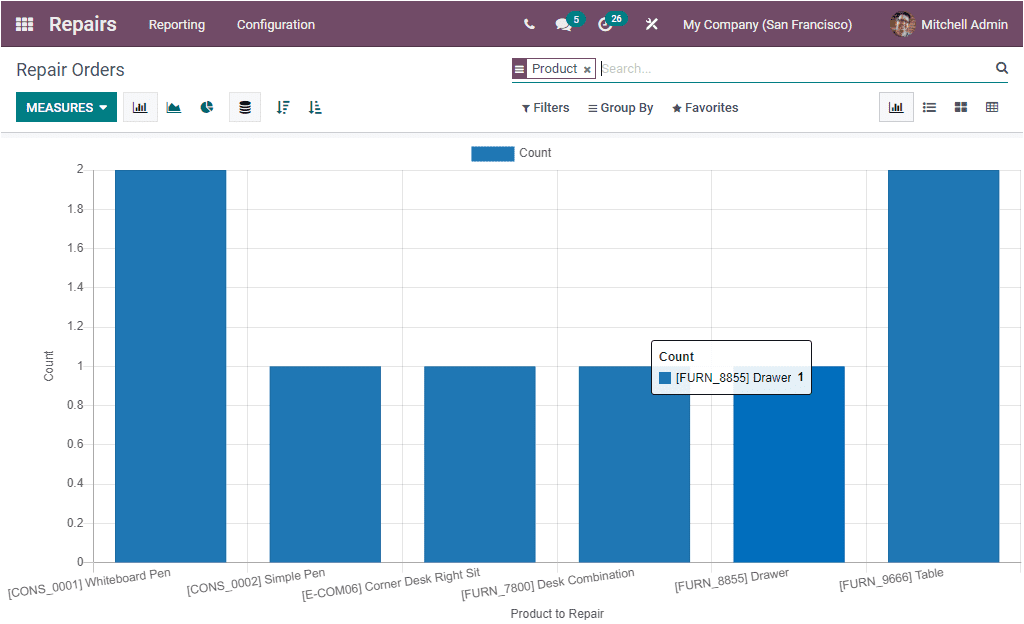Open the conversations messages icon

click(x=563, y=24)
